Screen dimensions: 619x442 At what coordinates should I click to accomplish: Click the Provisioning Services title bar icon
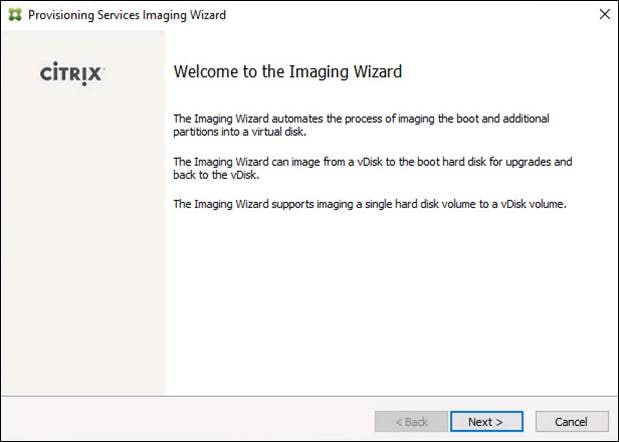[14, 15]
